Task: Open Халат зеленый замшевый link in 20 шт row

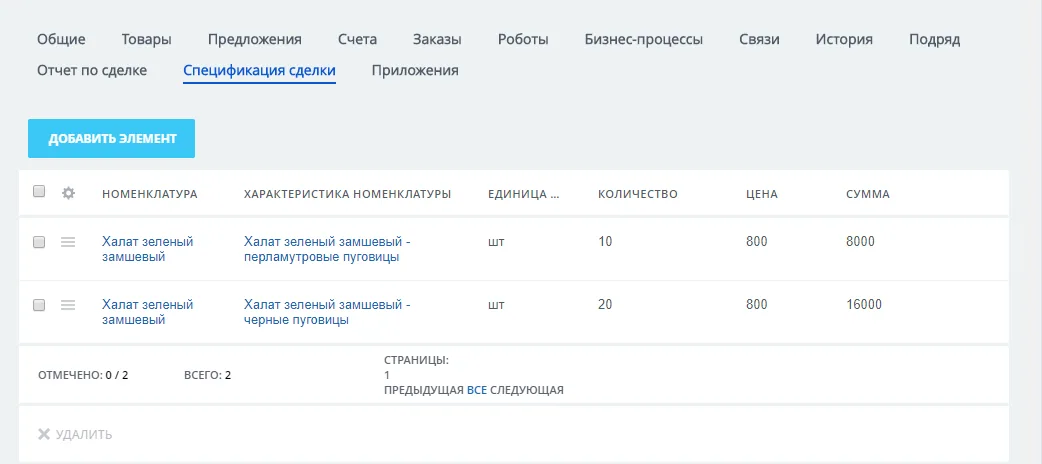Action: (x=148, y=312)
